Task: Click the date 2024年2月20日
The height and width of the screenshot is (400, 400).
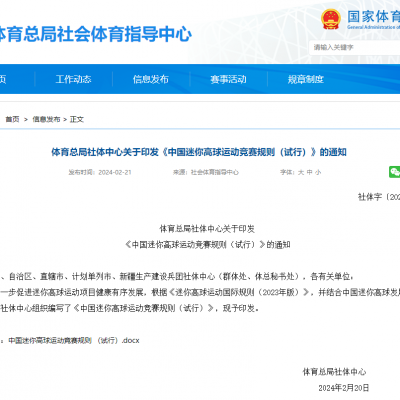Action: tap(344, 388)
